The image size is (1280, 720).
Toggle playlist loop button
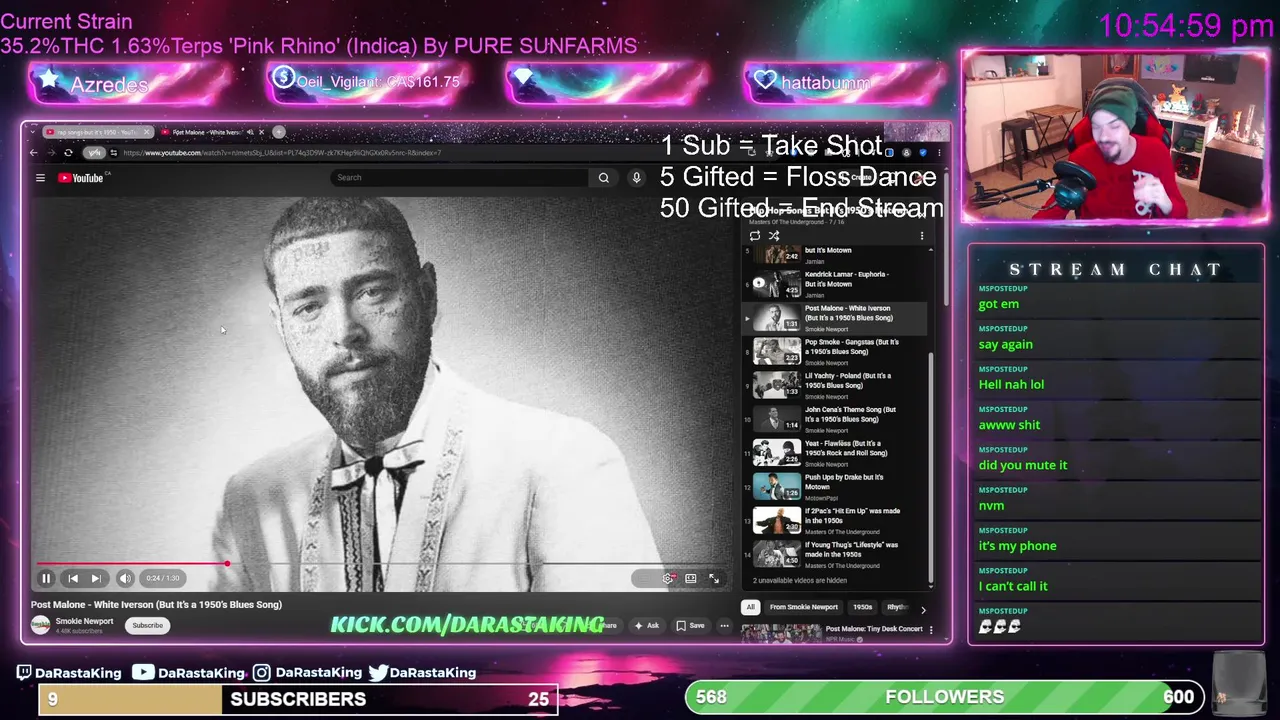pyautogui.click(x=755, y=236)
